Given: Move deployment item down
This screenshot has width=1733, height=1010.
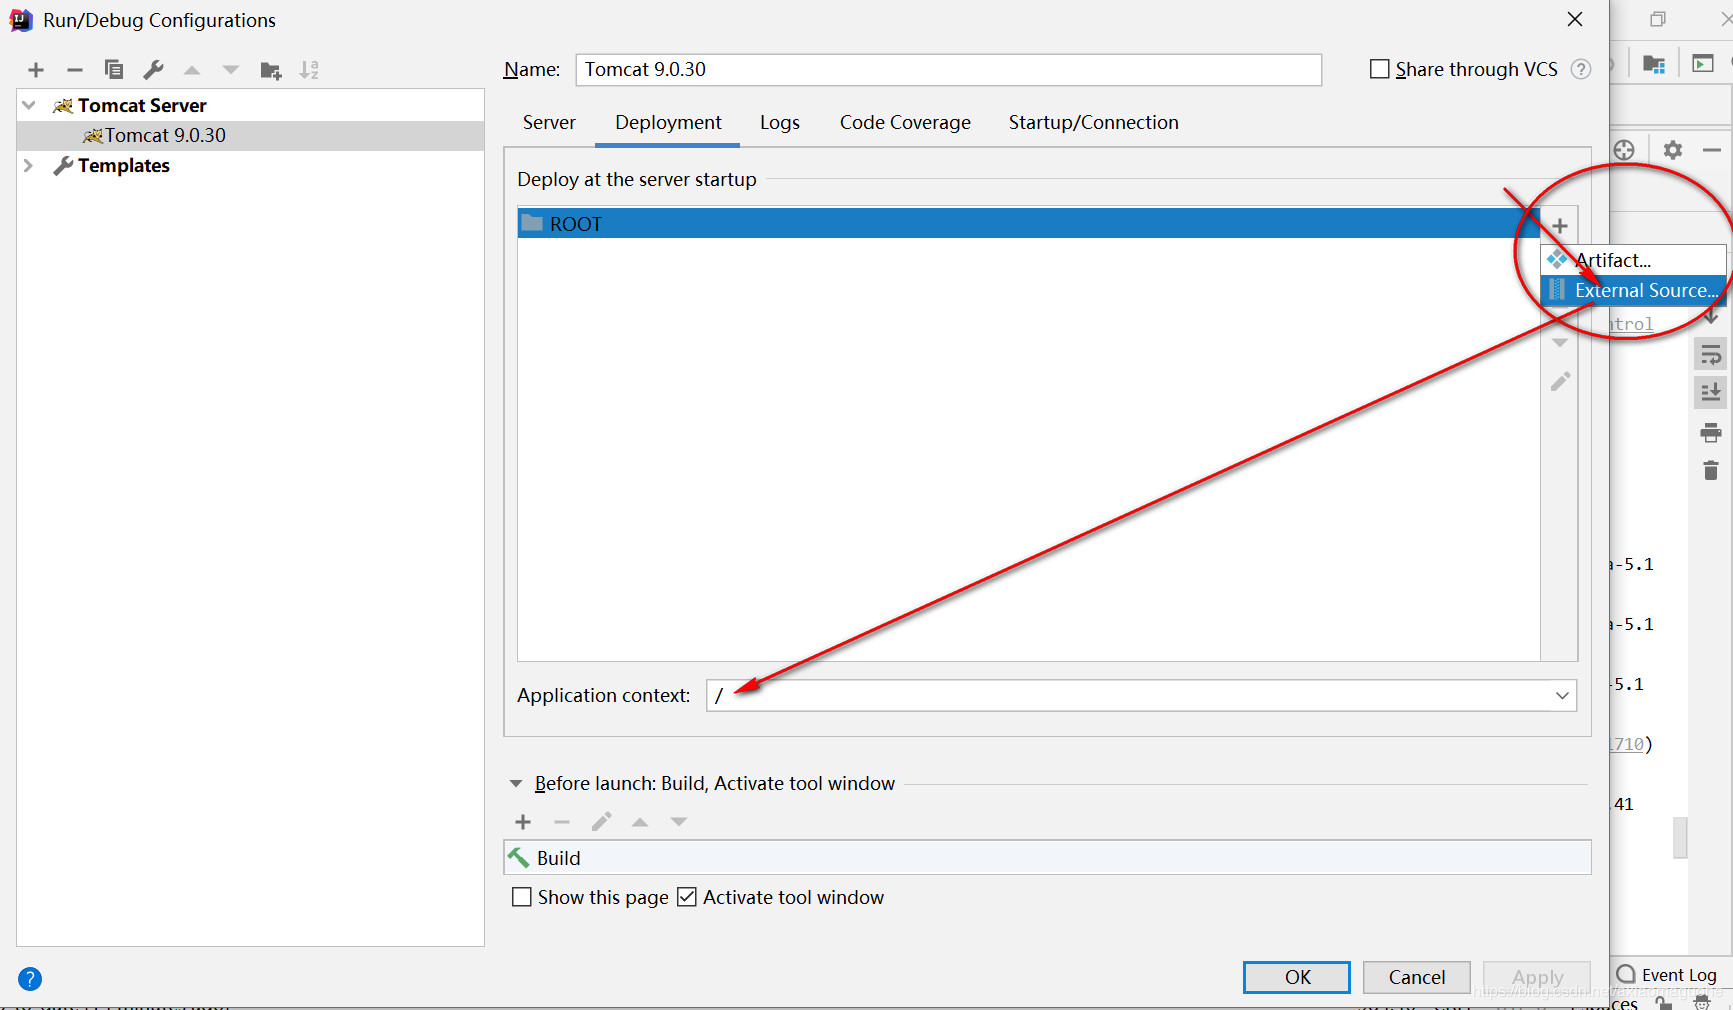Looking at the screenshot, I should pos(1560,343).
